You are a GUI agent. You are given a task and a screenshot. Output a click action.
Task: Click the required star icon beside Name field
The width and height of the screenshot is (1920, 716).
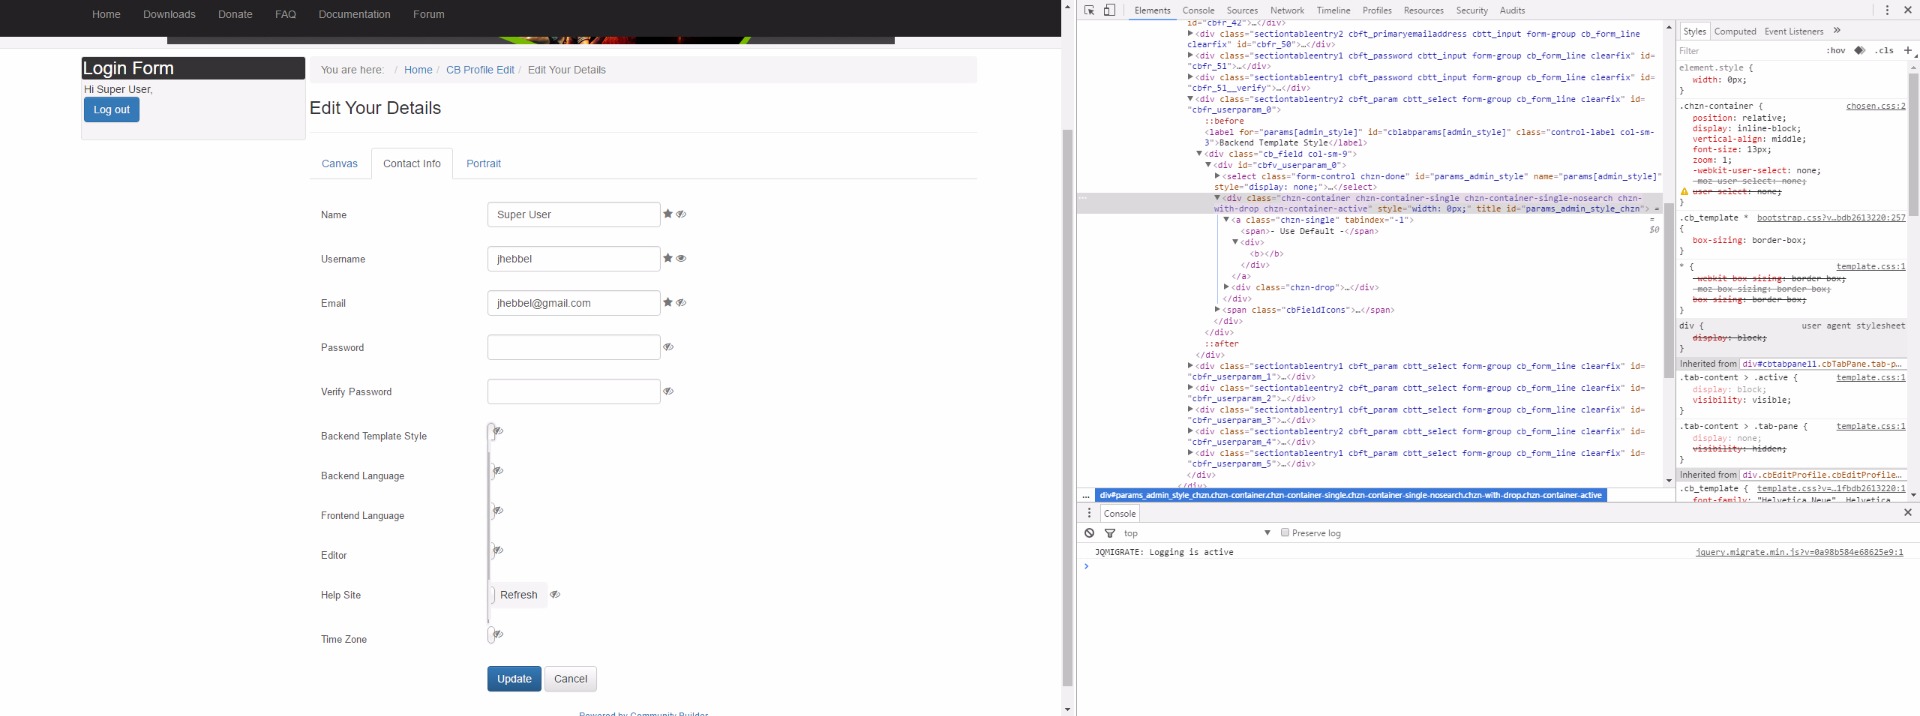click(668, 214)
